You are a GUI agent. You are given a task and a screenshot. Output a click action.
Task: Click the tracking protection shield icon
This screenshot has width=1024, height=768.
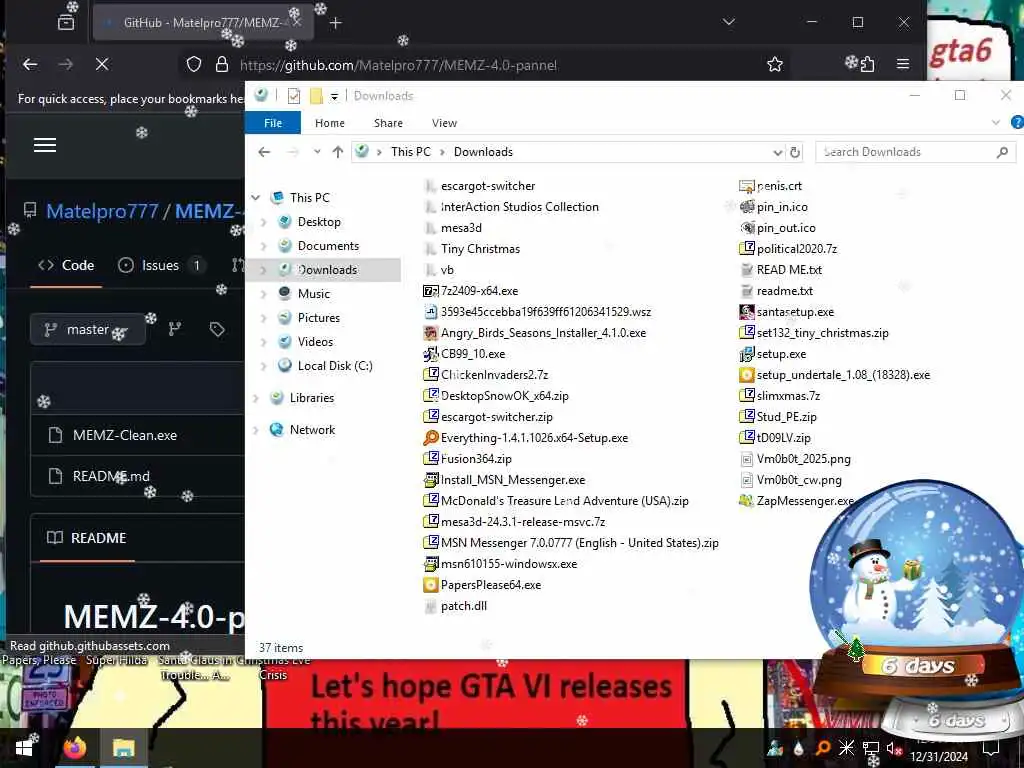coord(194,64)
